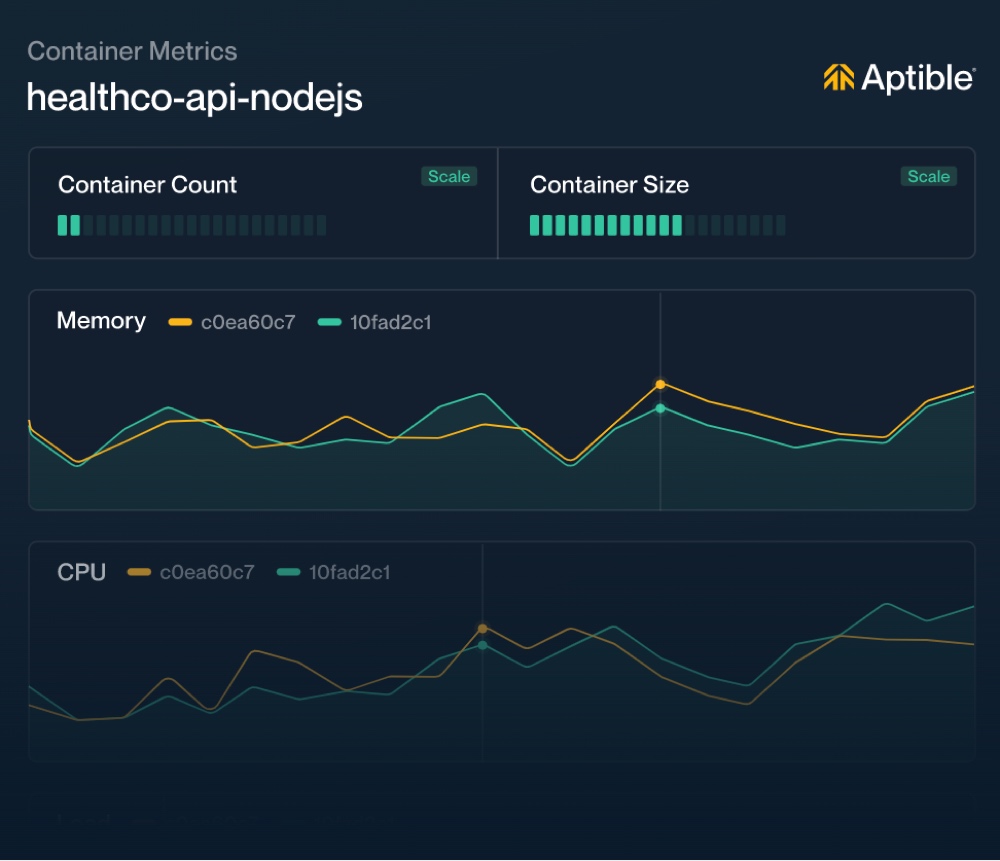Click the Container Count label
This screenshot has height=861, width=1000.
(x=147, y=185)
